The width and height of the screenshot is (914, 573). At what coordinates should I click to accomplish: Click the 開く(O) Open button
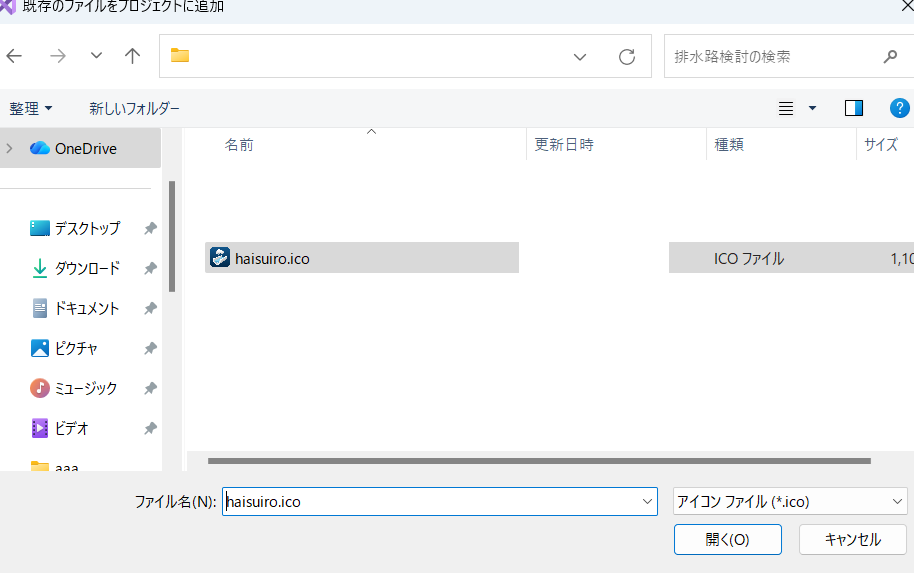(727, 539)
